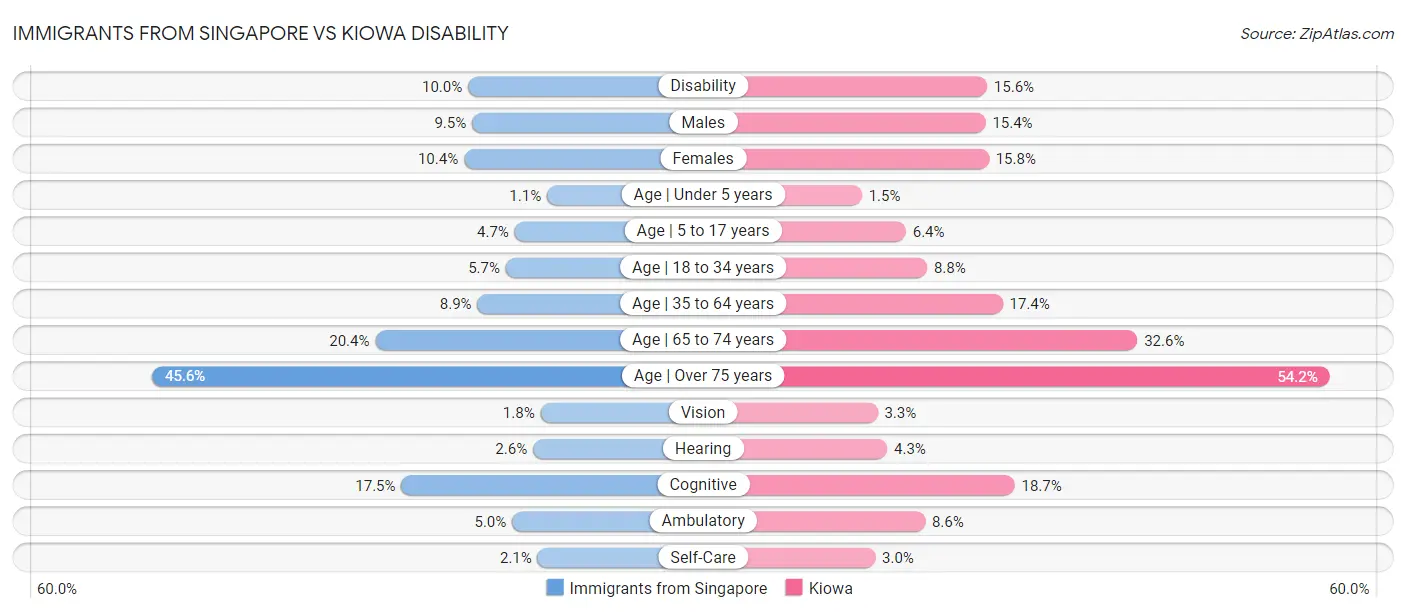Click the pink Age 65 to 74 years bar
The height and width of the screenshot is (612, 1406).
[x=958, y=340]
